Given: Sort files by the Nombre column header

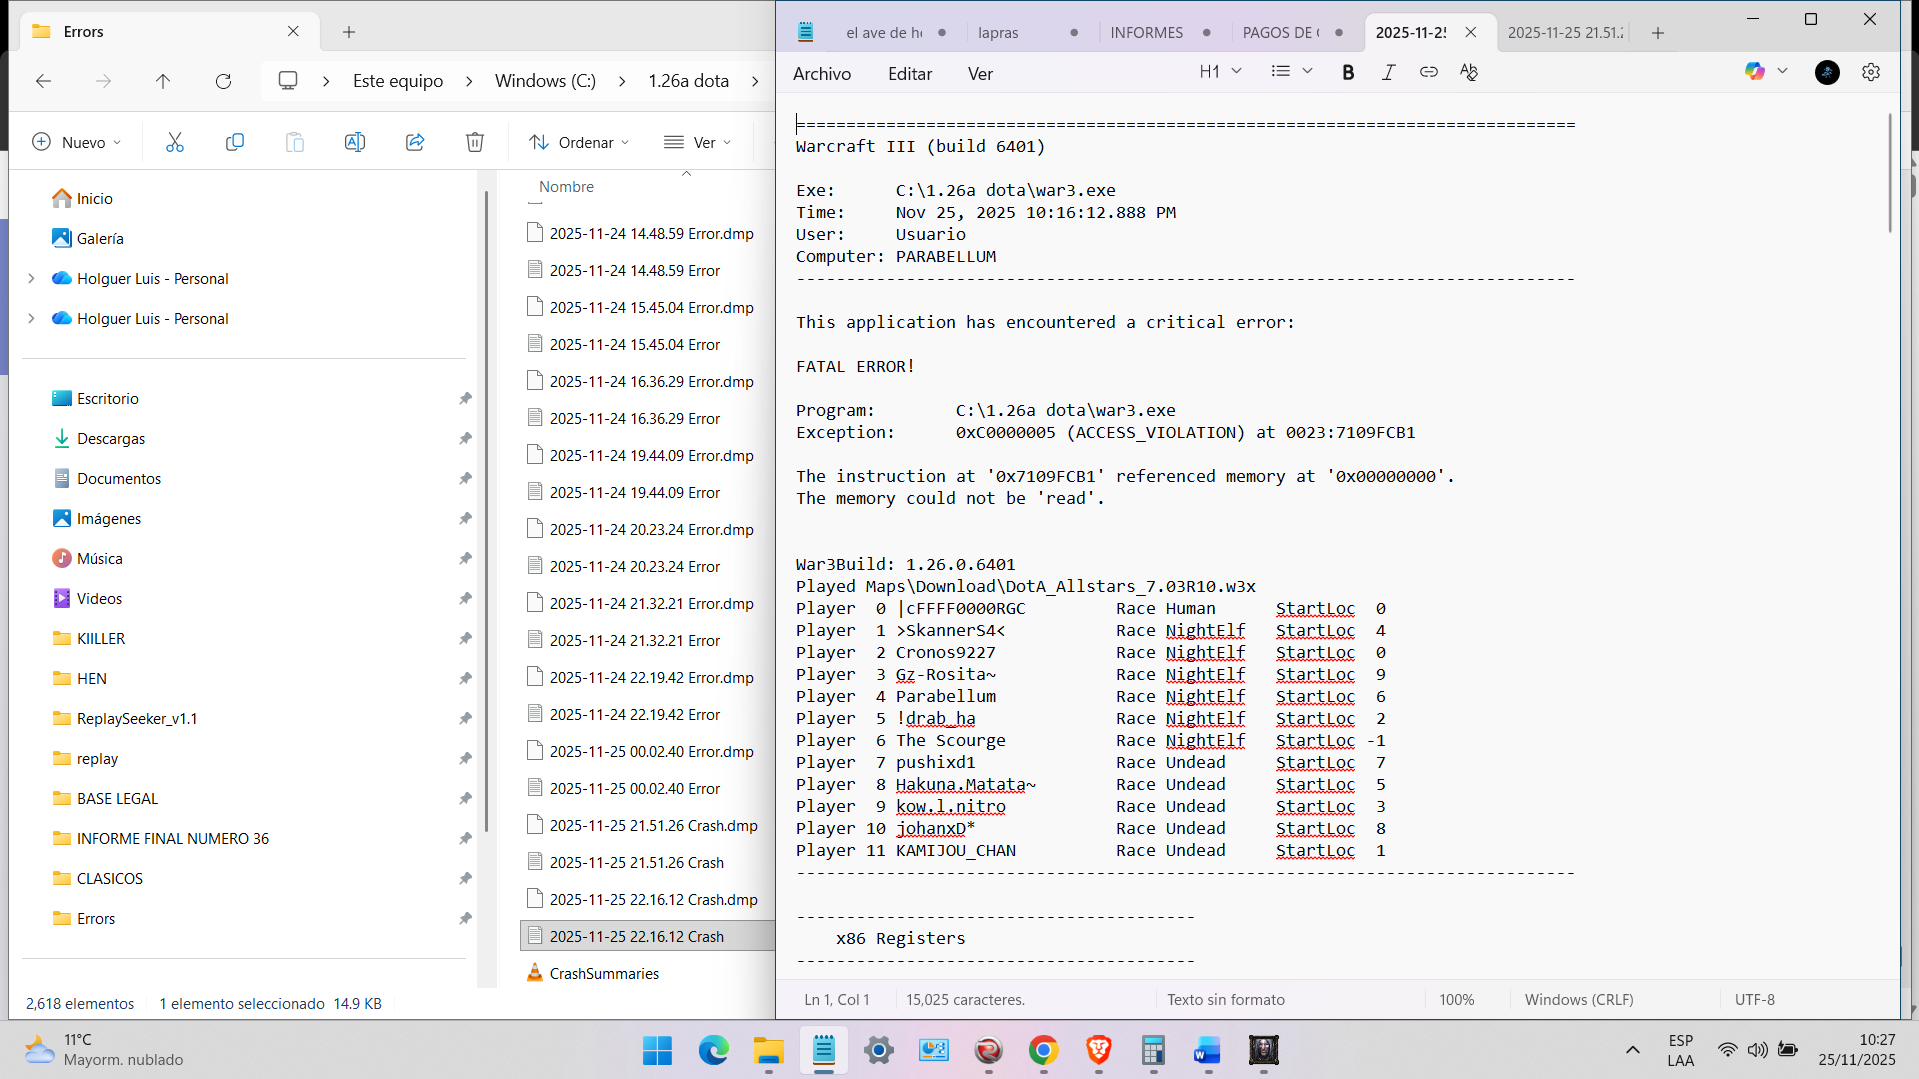Looking at the screenshot, I should 566,187.
